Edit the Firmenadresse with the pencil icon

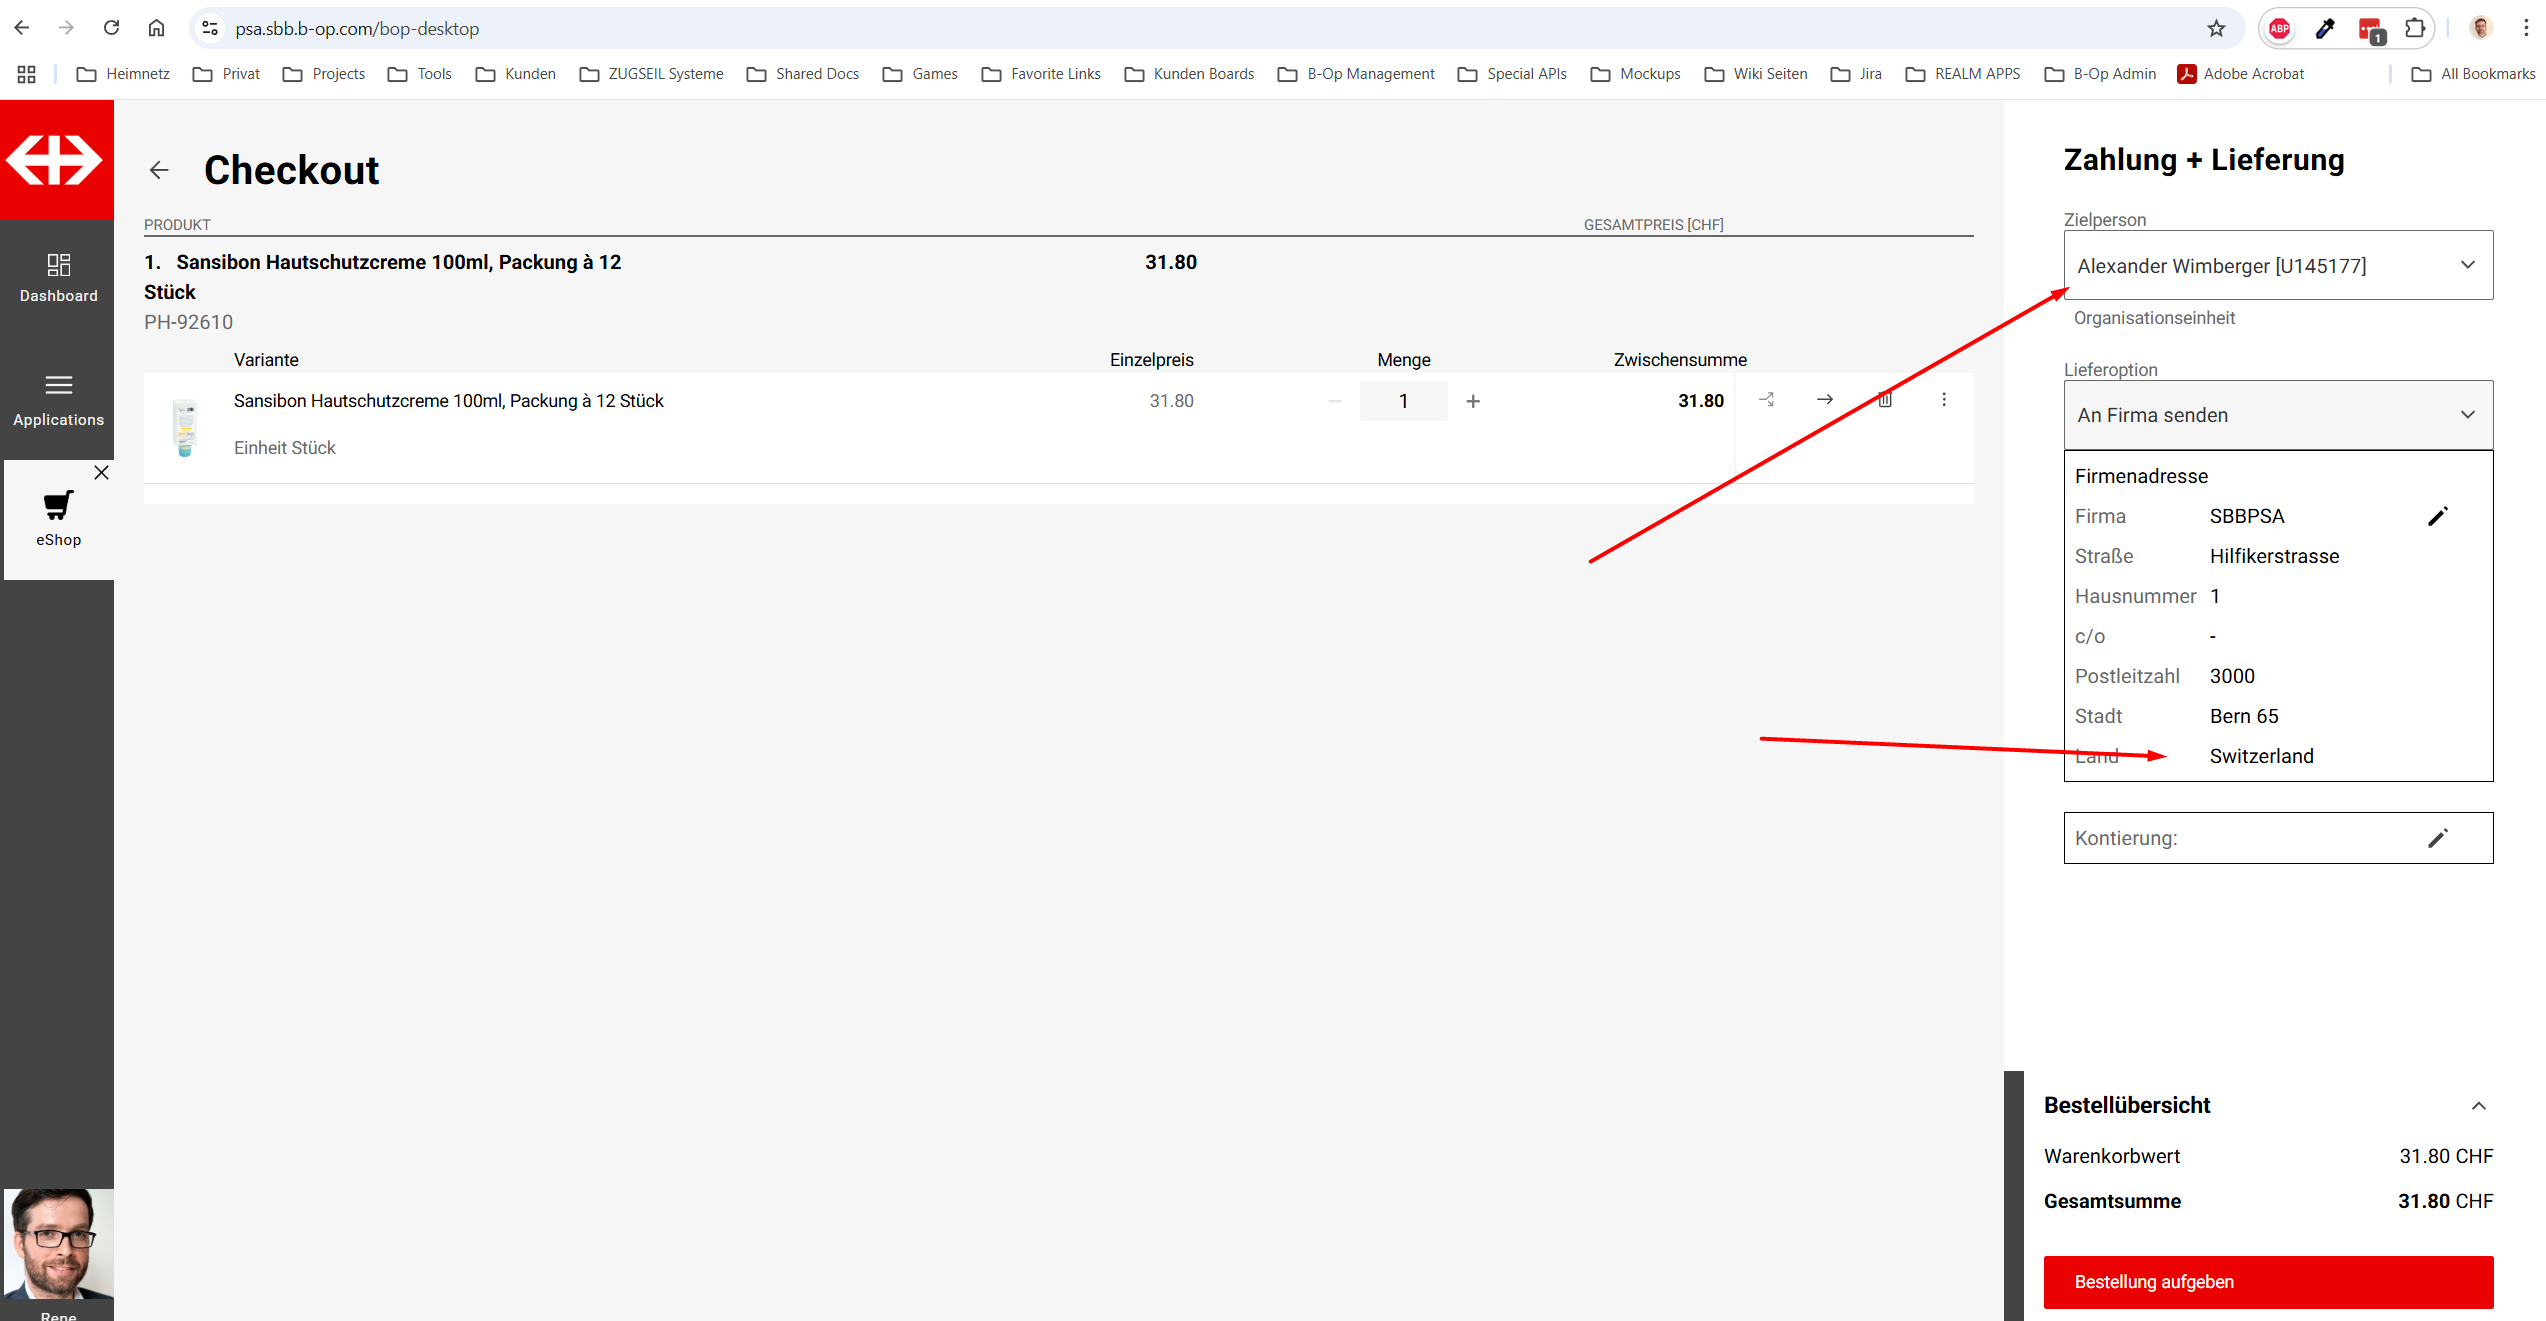click(2437, 516)
